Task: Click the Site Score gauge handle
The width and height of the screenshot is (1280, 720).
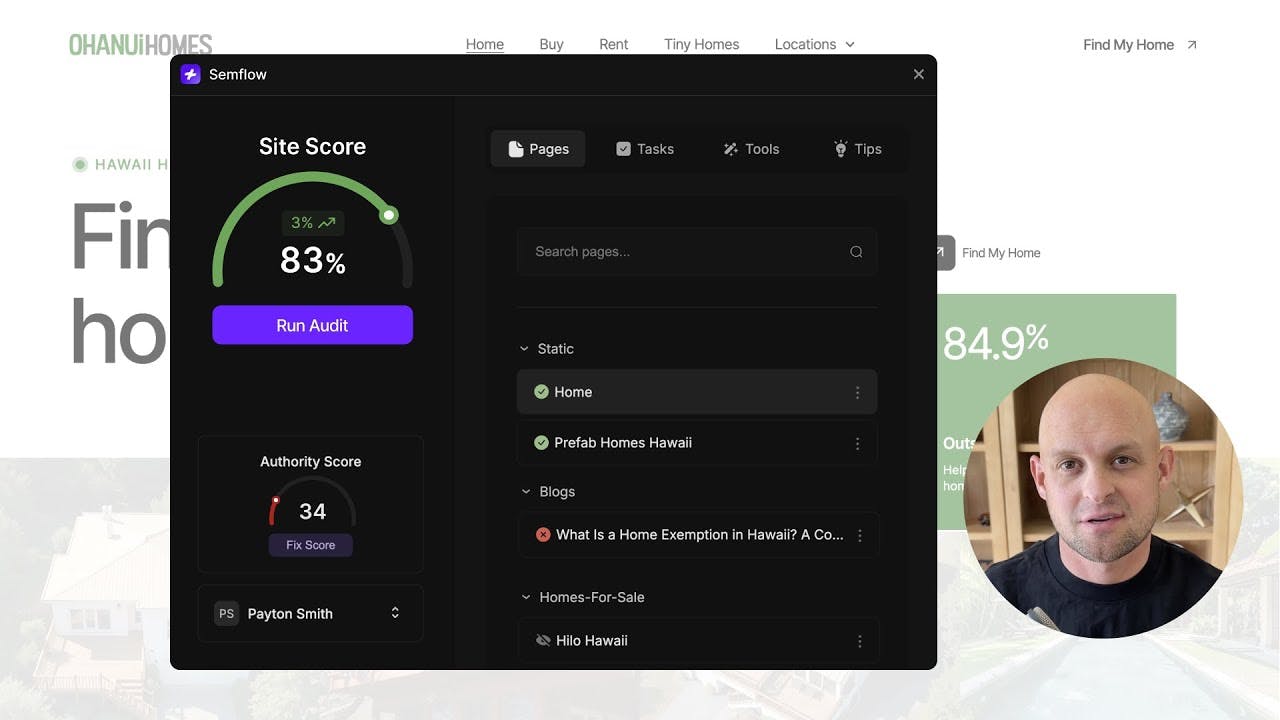Action: (x=389, y=215)
